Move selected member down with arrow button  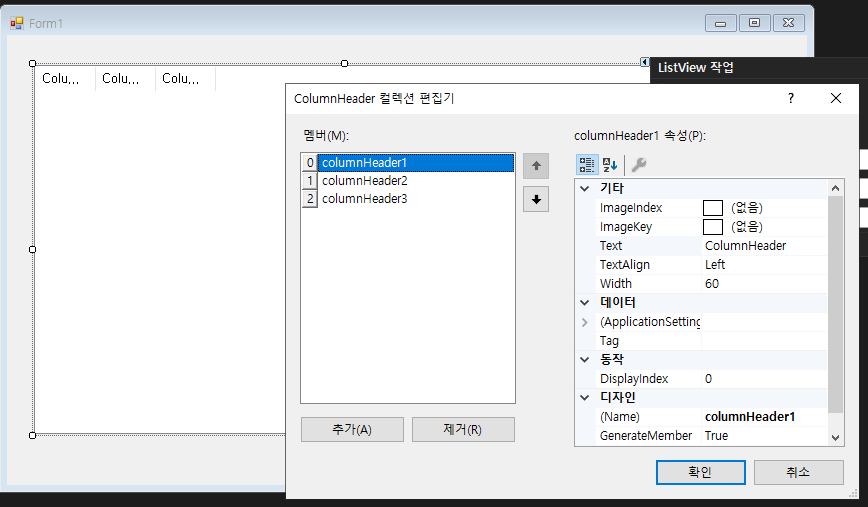[536, 199]
